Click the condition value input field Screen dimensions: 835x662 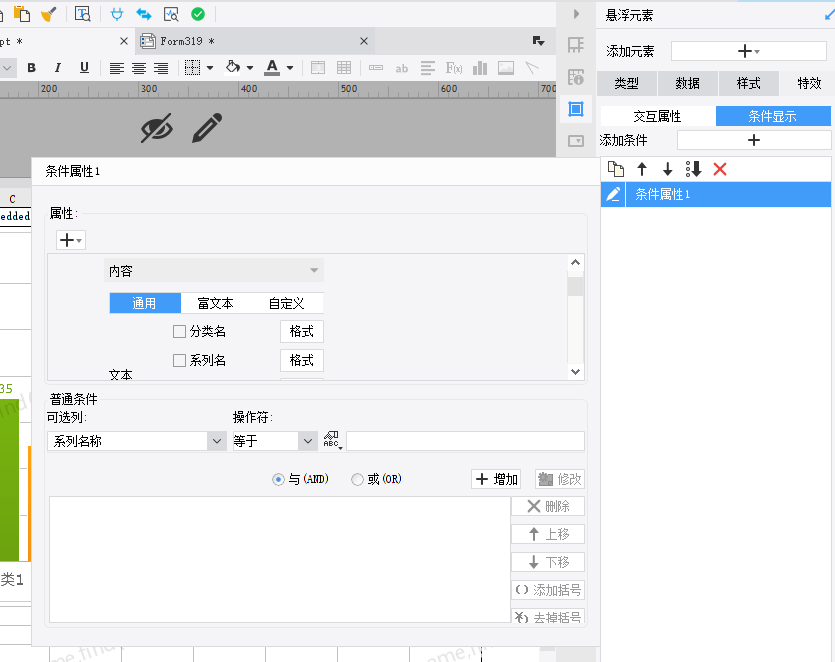465,441
